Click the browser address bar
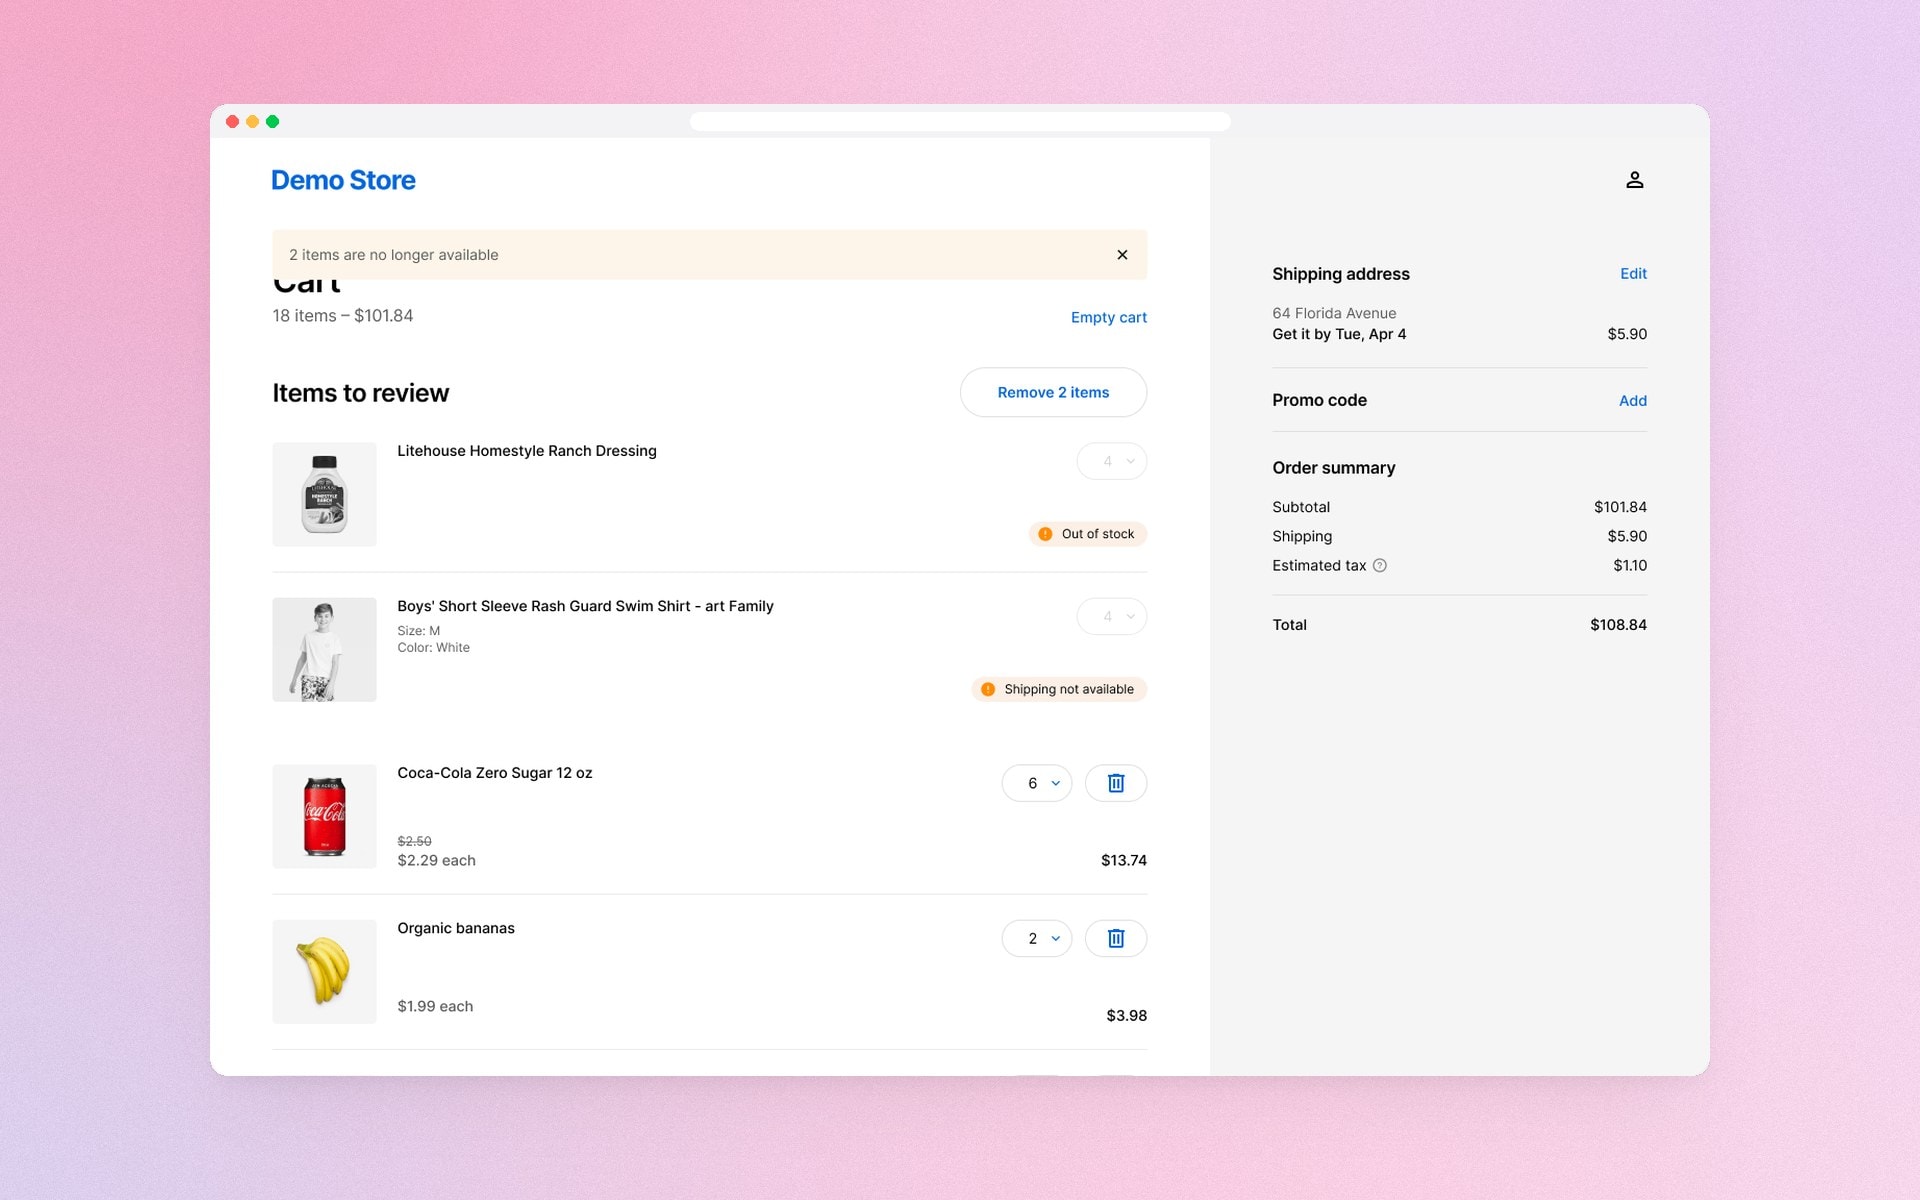The height and width of the screenshot is (1200, 1920). pyautogui.click(x=960, y=121)
